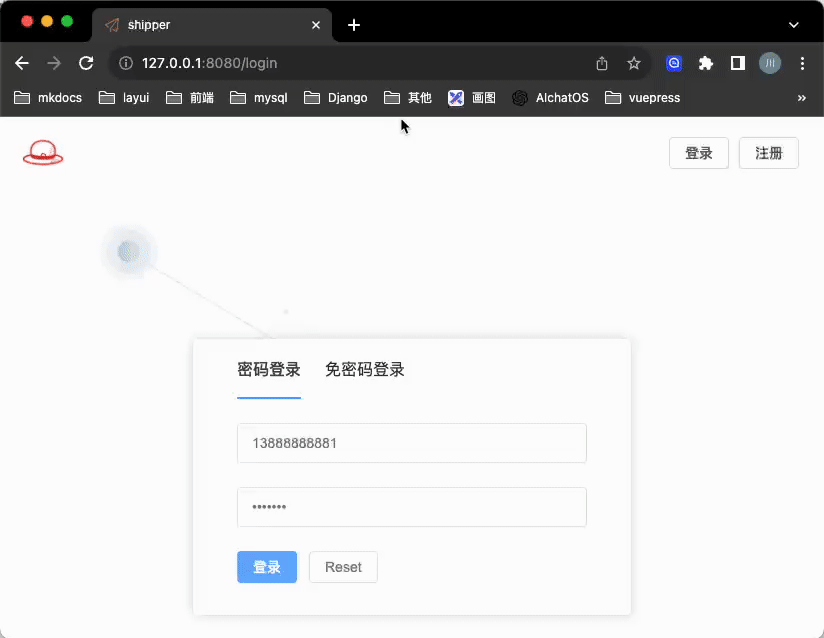
Task: Click into the password input field
Action: [x=411, y=507]
